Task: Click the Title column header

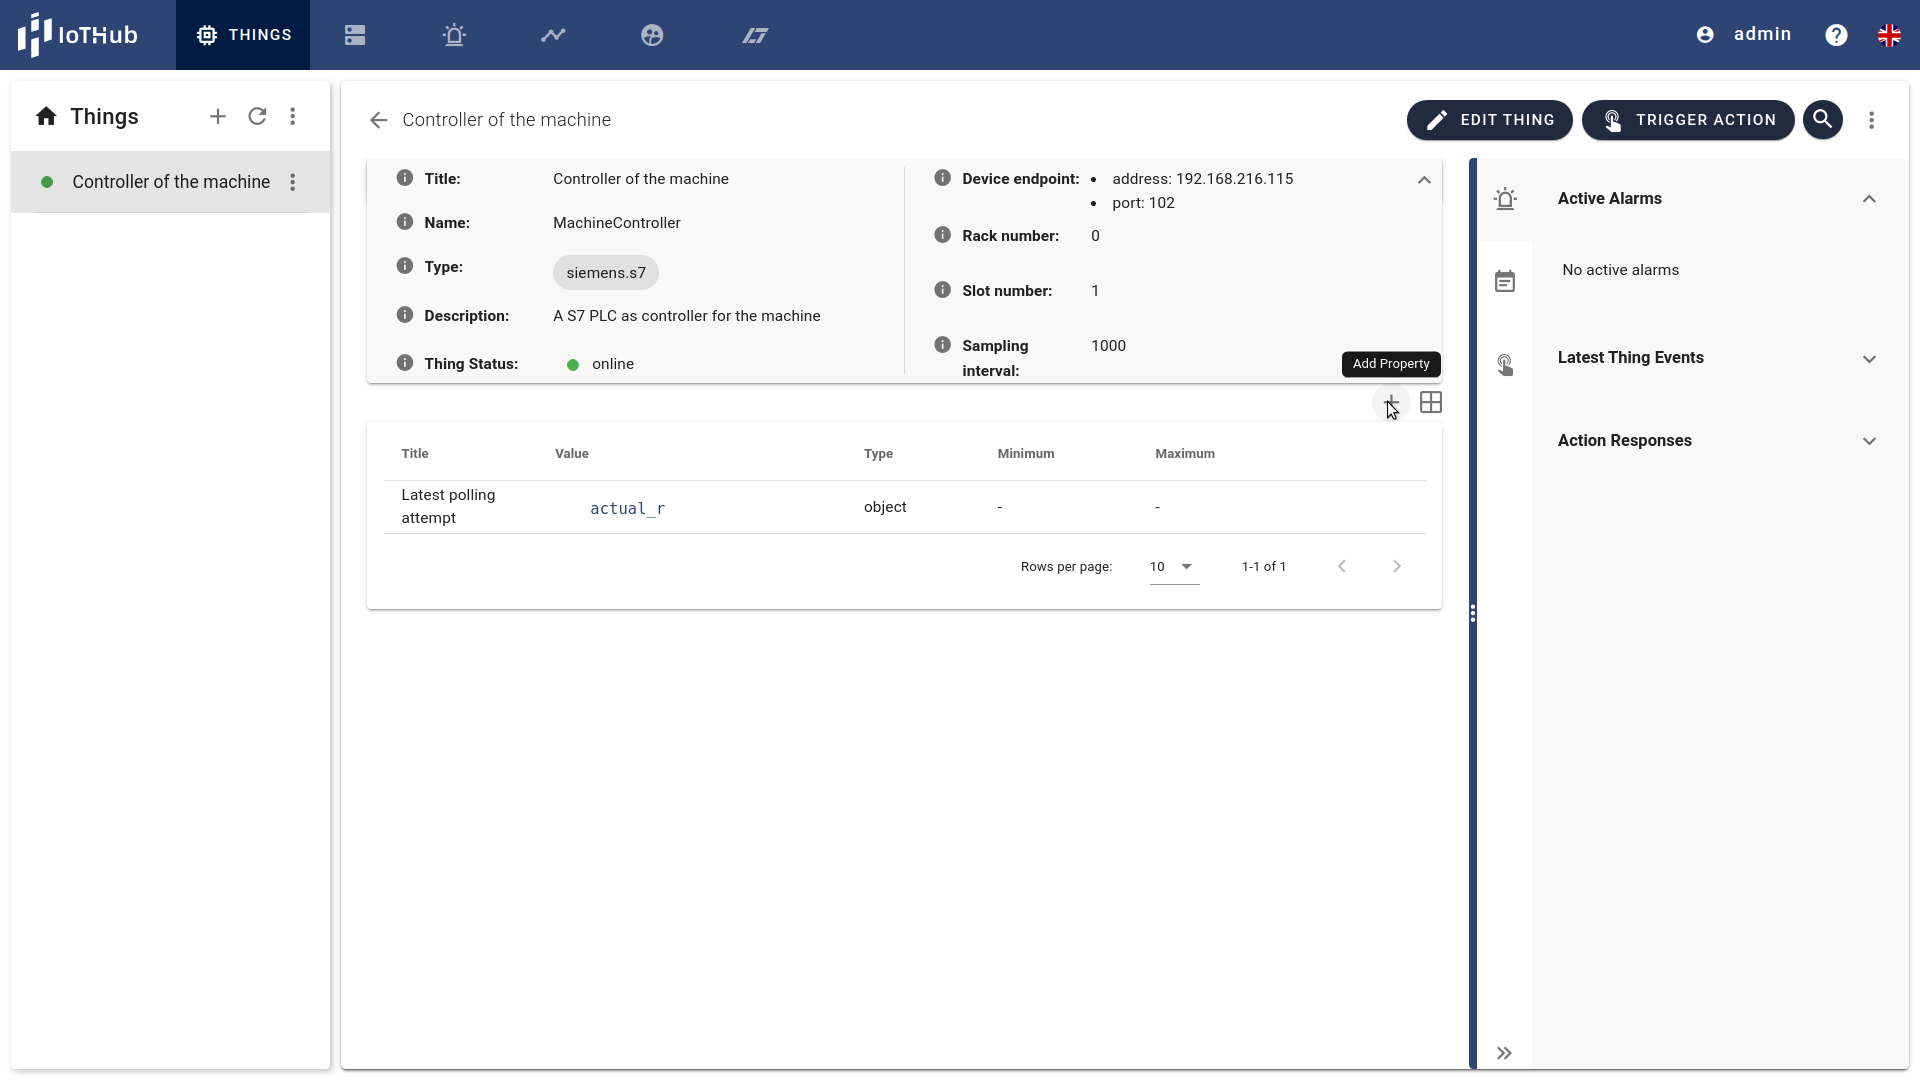Action: (415, 454)
